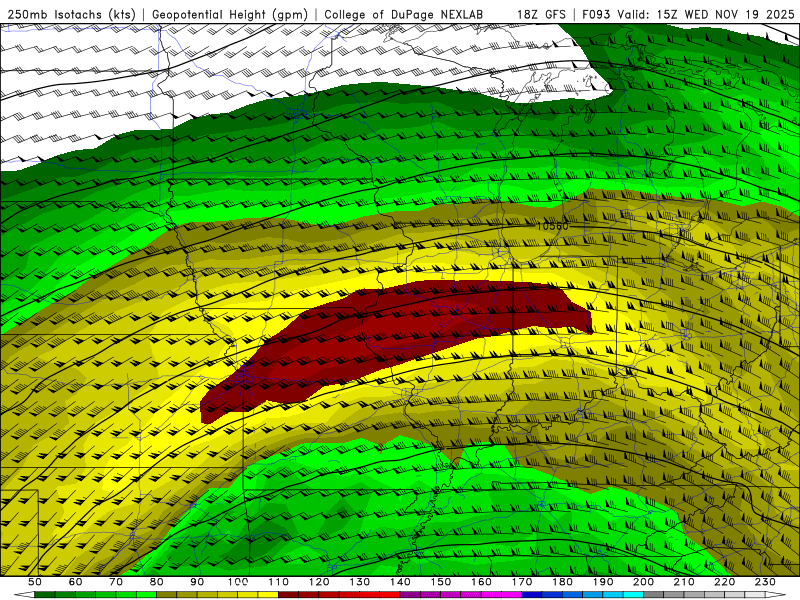Click the 60 label on the color scale
Image resolution: width=800 pixels, height=600 pixels.
[x=75, y=582]
